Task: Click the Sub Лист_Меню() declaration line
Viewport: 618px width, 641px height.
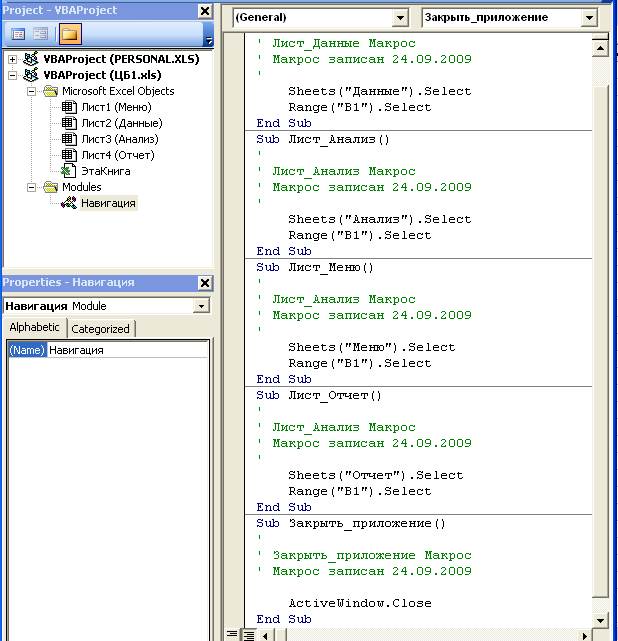Action: 315,267
